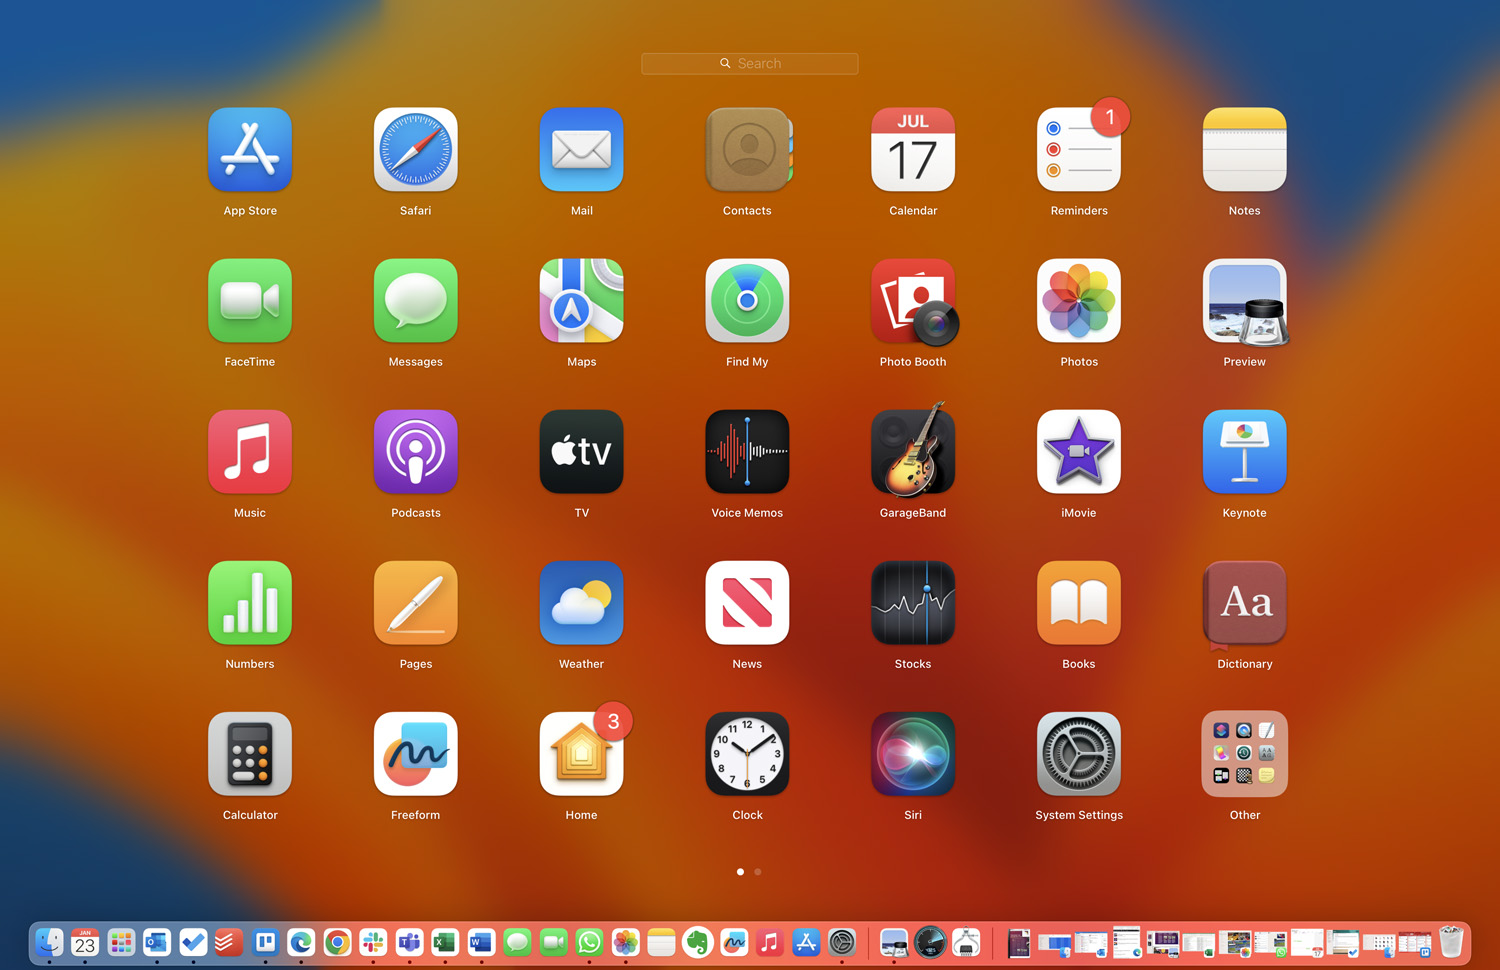Launch GarageBand
This screenshot has width=1500, height=970.
click(913, 450)
